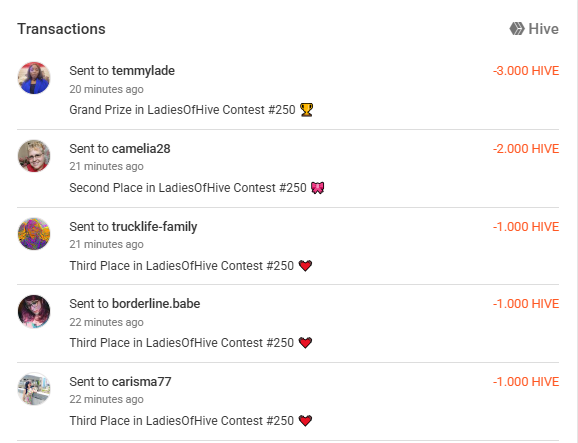Open the carisma77 username link
The height and width of the screenshot is (443, 578).
(142, 381)
